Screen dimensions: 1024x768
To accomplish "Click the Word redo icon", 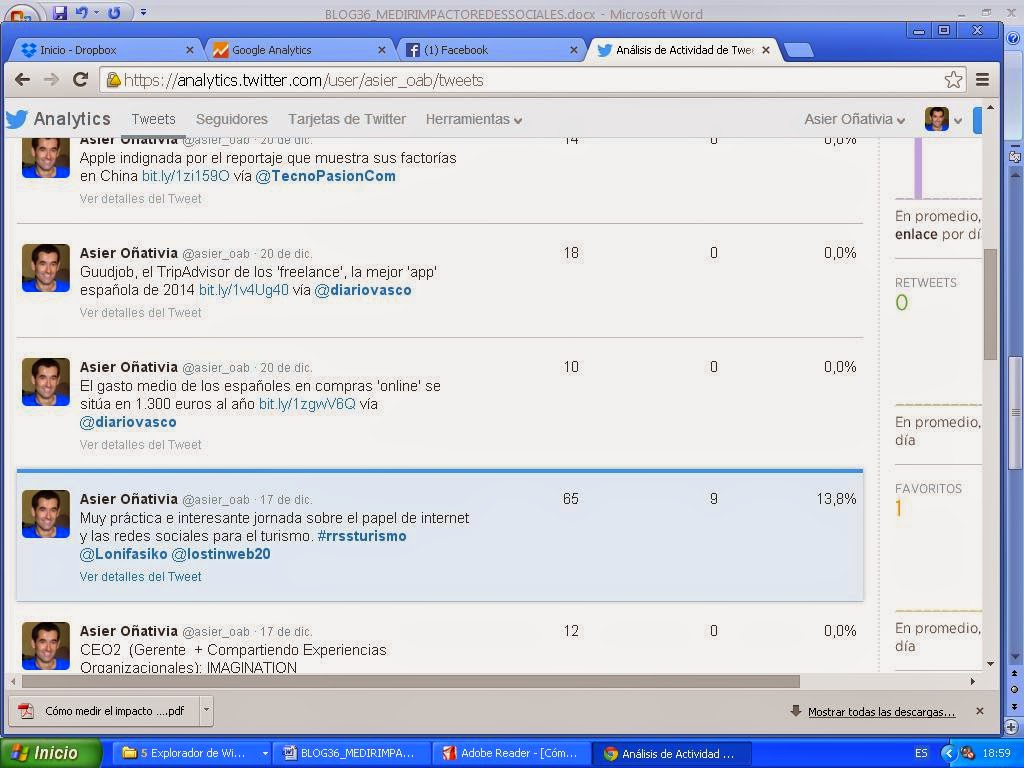I will (114, 12).
